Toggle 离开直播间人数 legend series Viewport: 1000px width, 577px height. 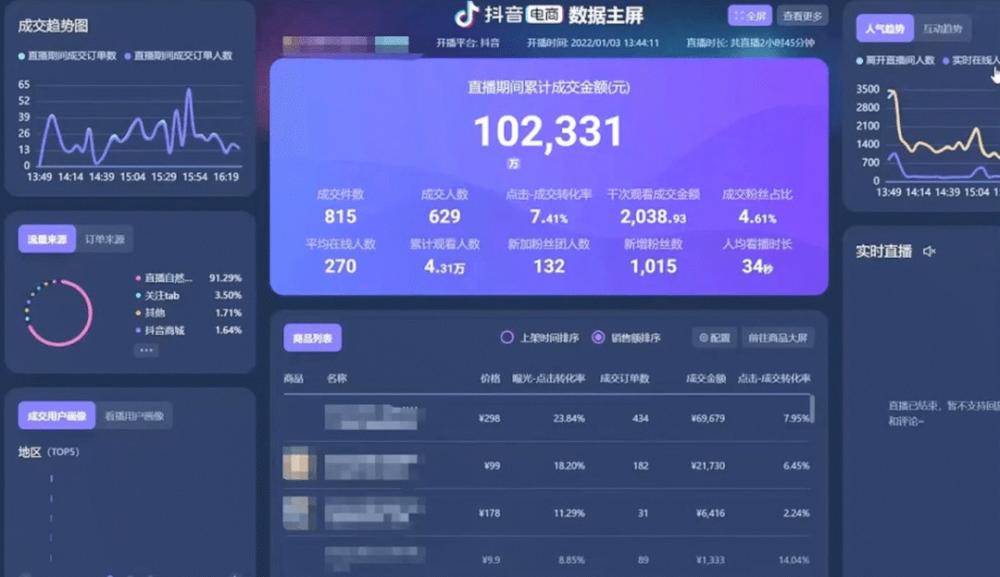click(x=895, y=61)
